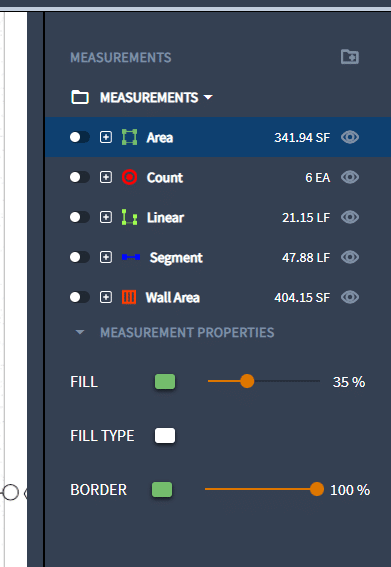The height and width of the screenshot is (567, 391).
Task: Hide the Area measurement with eye icon
Action: click(x=350, y=137)
